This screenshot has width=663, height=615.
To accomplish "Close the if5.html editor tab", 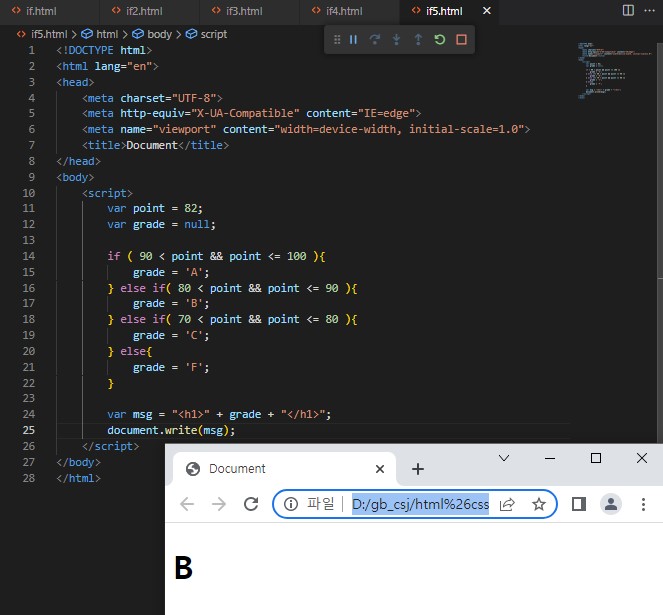I will click(x=487, y=11).
